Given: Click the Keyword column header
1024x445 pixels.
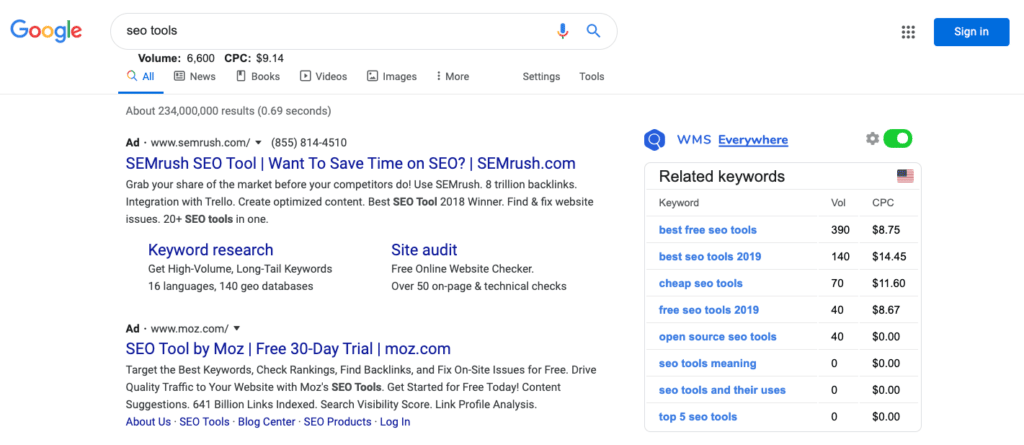Looking at the screenshot, I should tap(679, 203).
